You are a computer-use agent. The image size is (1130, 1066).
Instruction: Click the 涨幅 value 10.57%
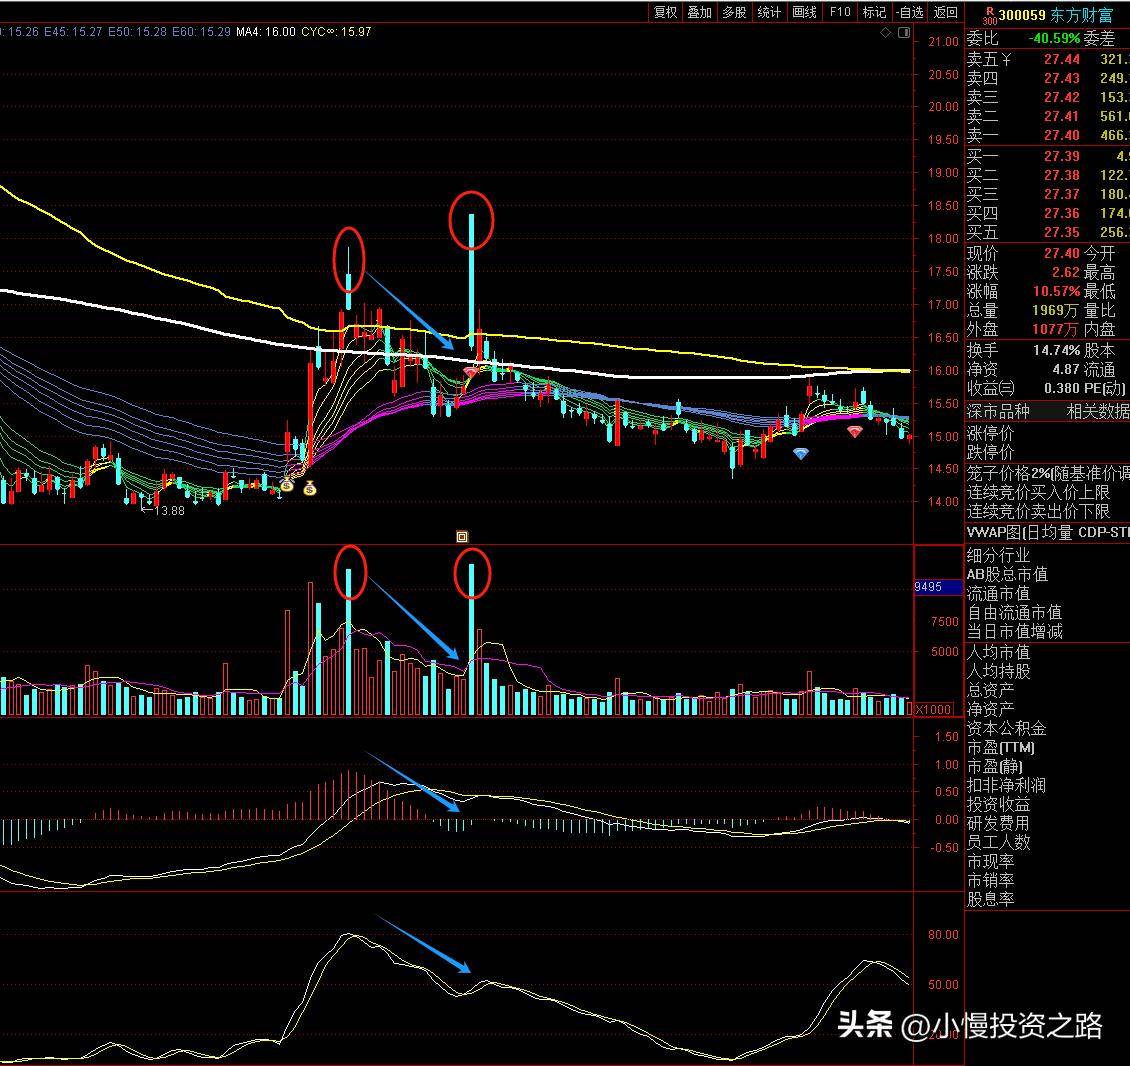pos(1056,291)
